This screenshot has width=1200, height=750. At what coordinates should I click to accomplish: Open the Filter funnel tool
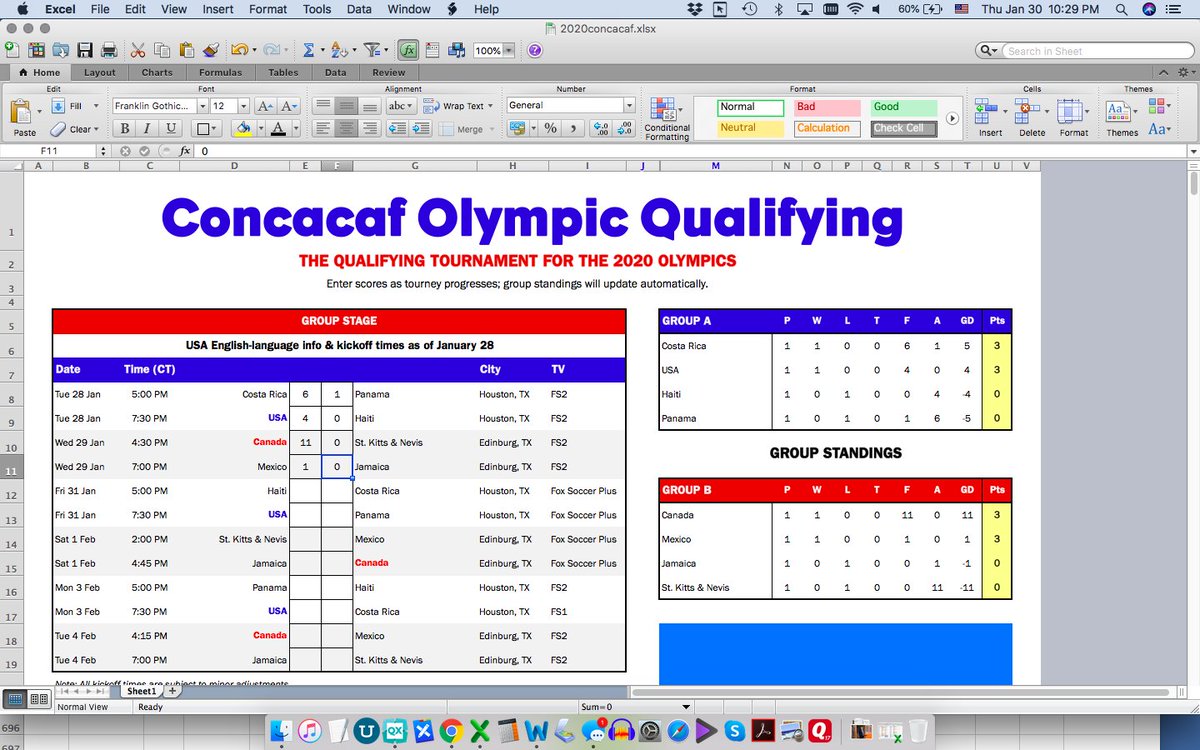point(372,50)
